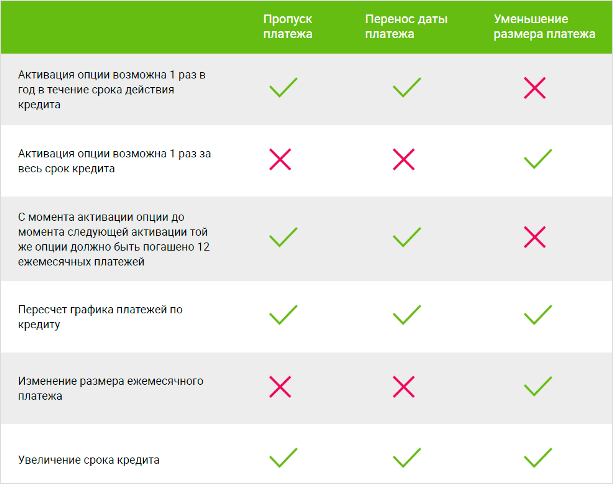Click red cross for 12 ежемесячных платежей under Уменьшение размера платежа

535,237
